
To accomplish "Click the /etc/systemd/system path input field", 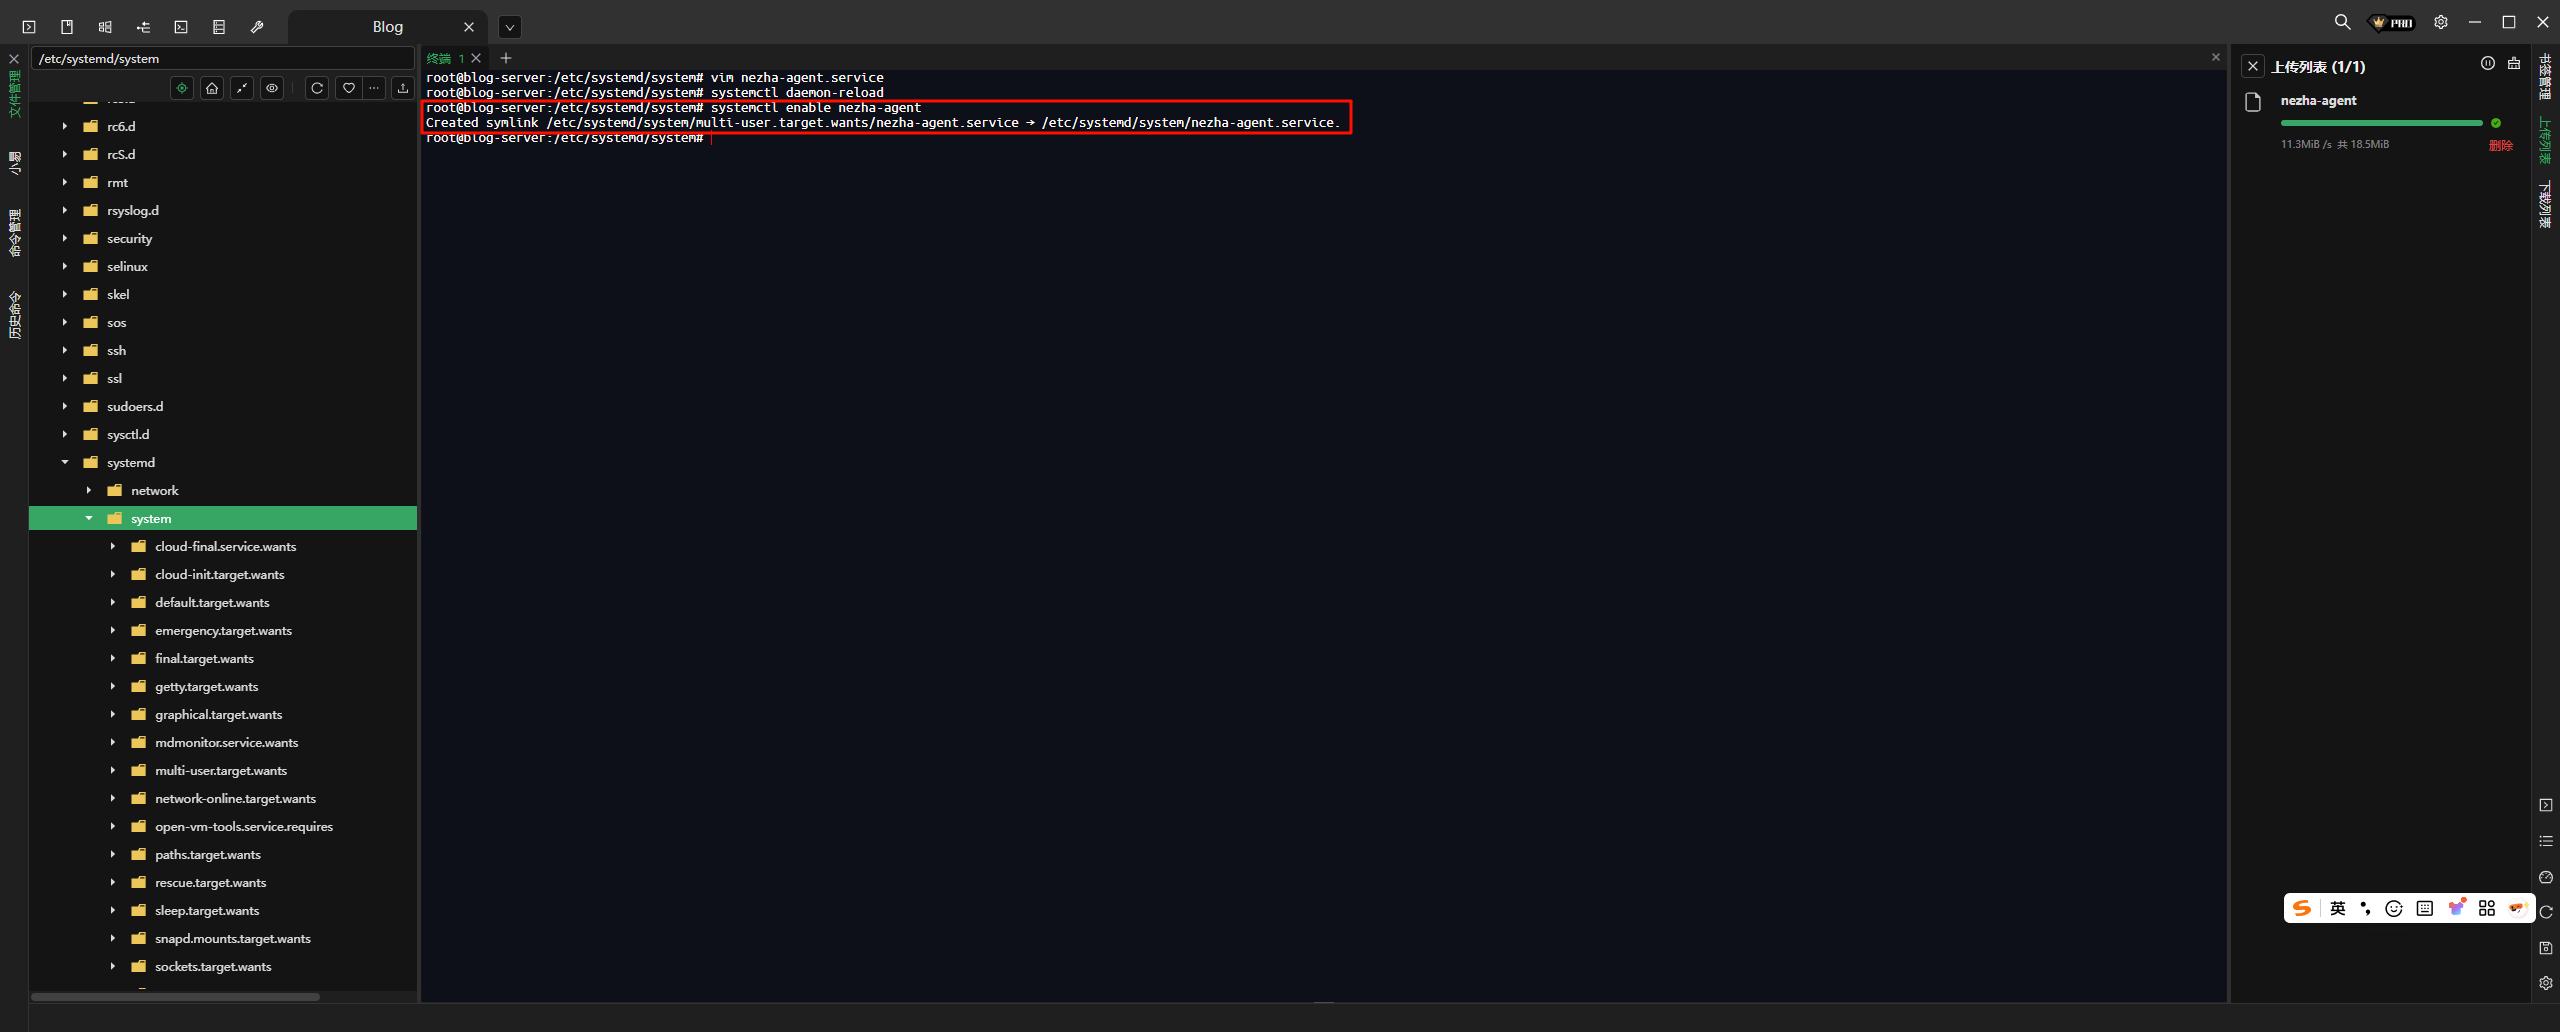I will pyautogui.click(x=222, y=58).
